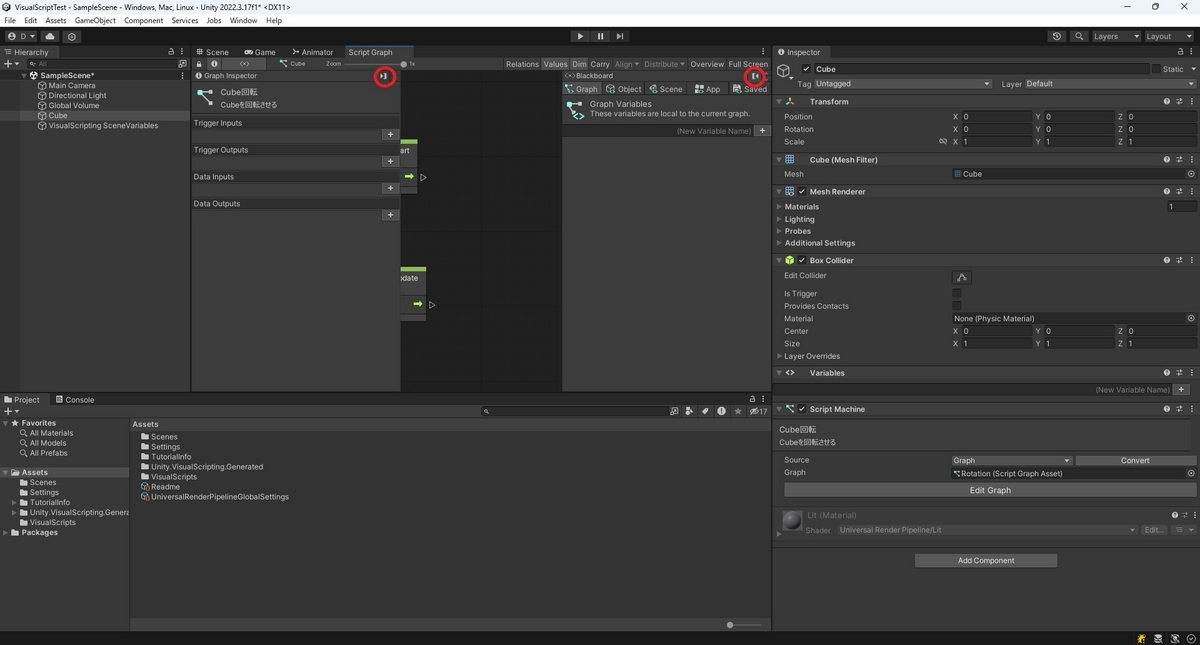Toggle the graph lock icon in Script Graph
The width and height of the screenshot is (1200, 645).
(199, 64)
